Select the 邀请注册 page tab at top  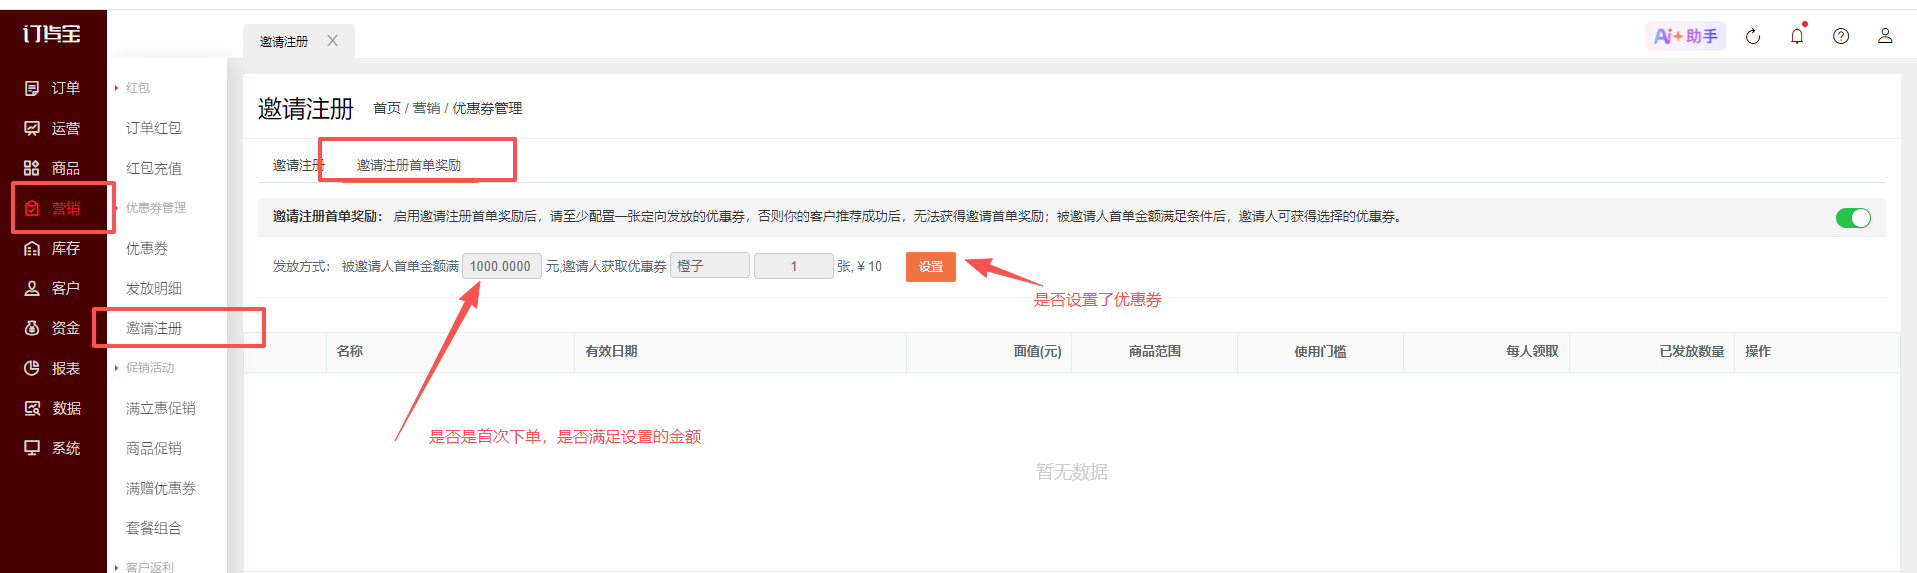pos(284,41)
